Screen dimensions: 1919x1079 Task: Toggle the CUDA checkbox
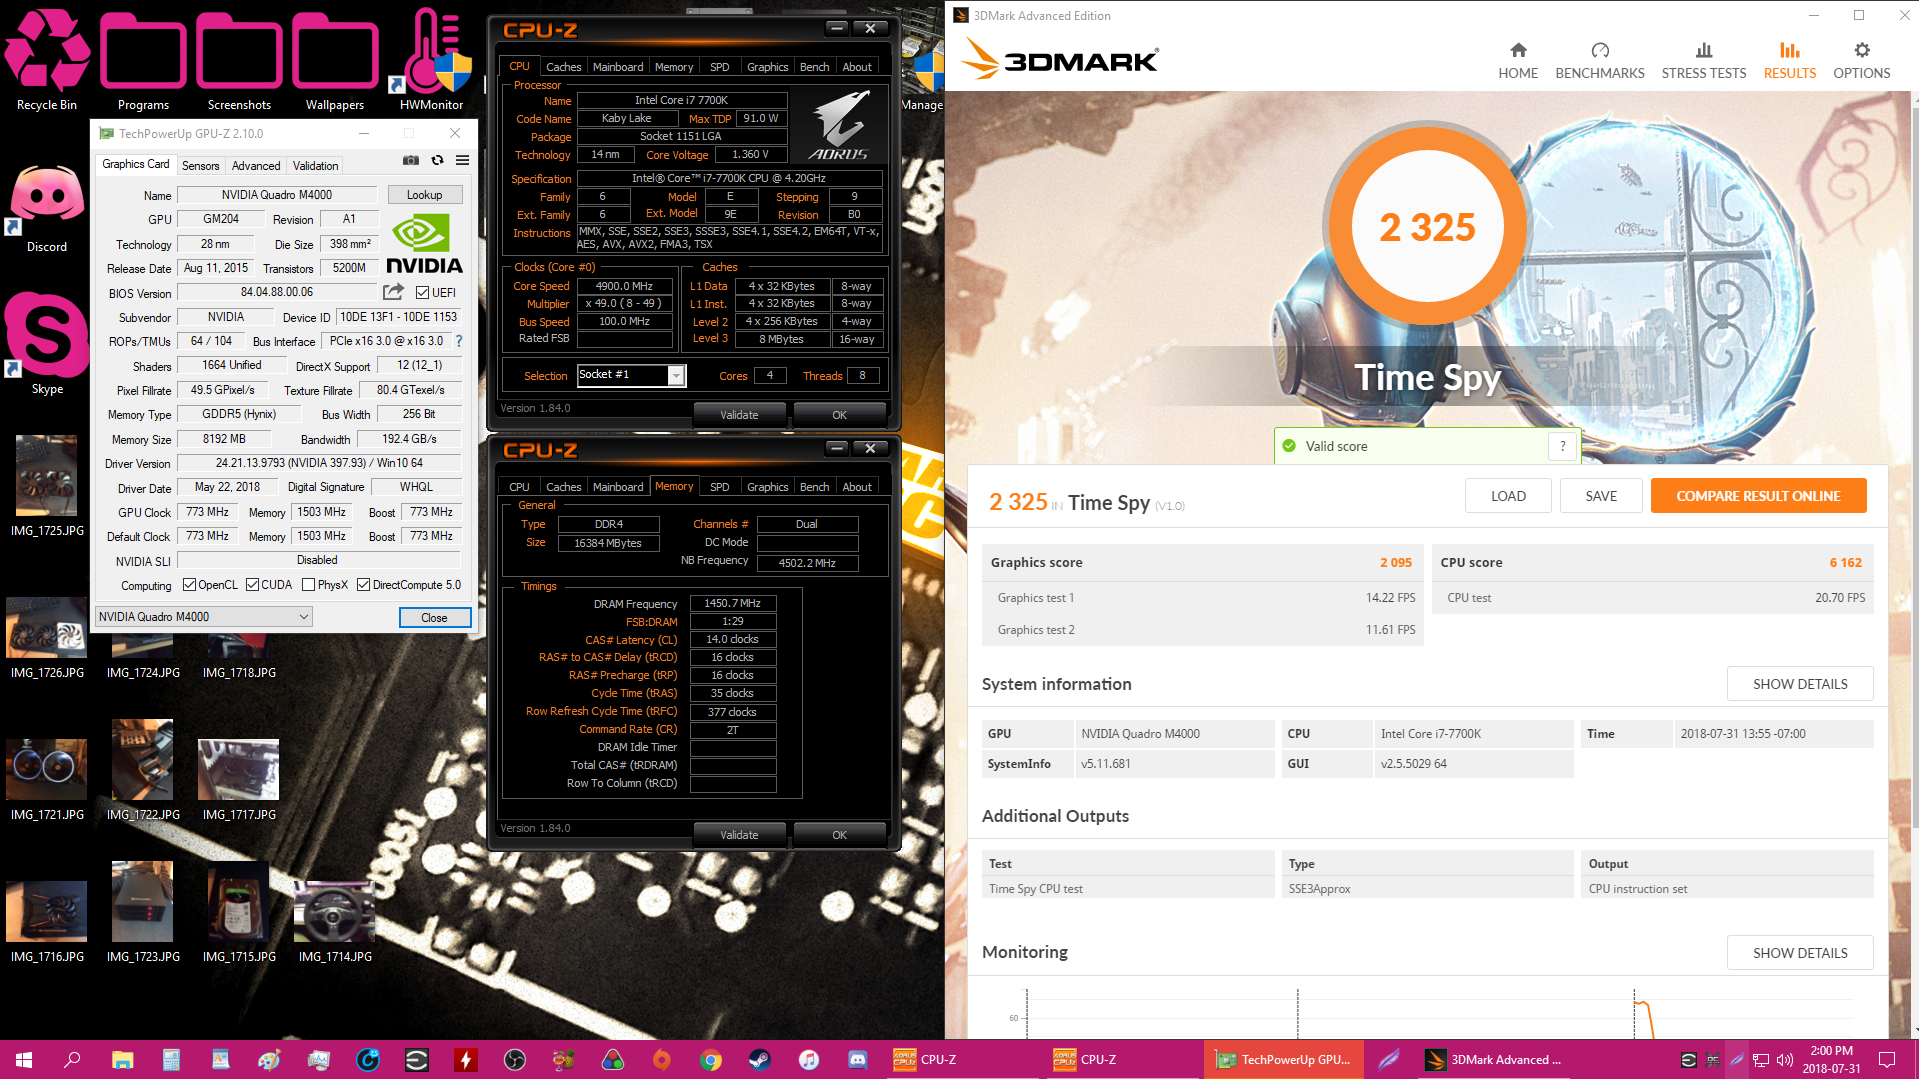(252, 585)
